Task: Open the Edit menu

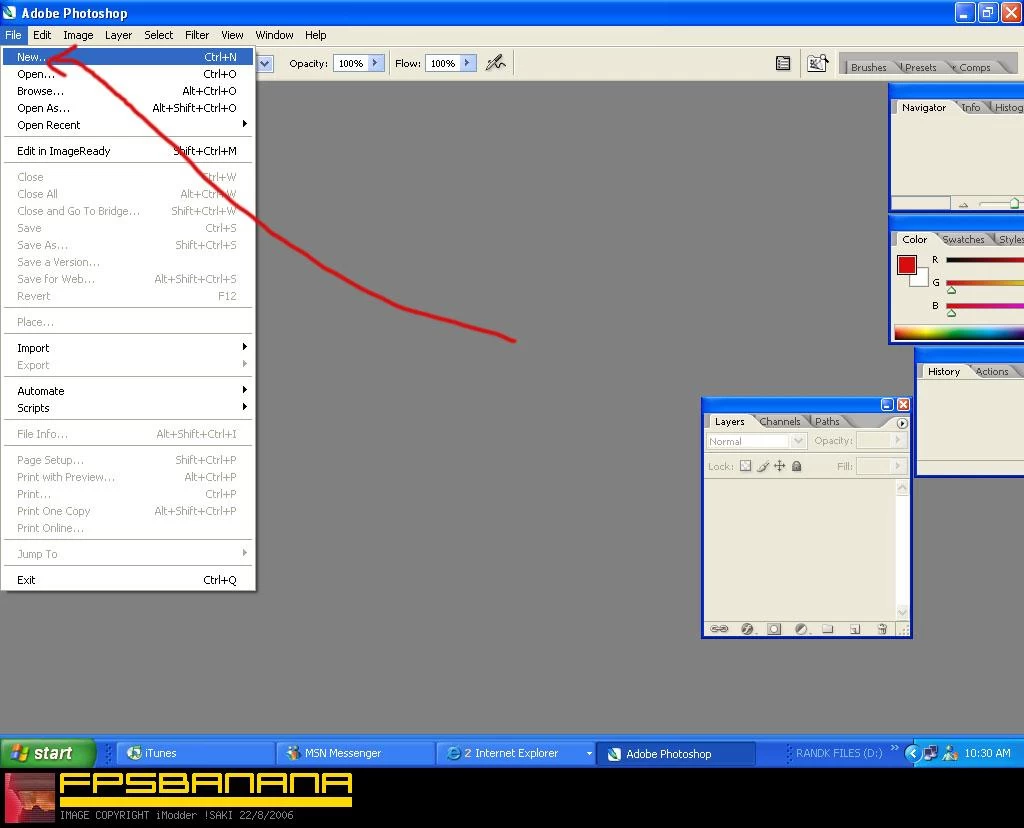Action: pyautogui.click(x=42, y=35)
